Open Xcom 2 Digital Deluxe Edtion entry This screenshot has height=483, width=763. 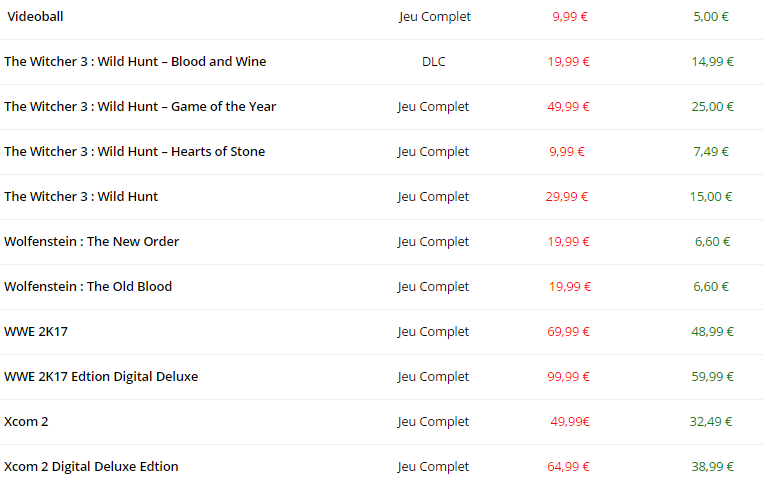(x=91, y=466)
